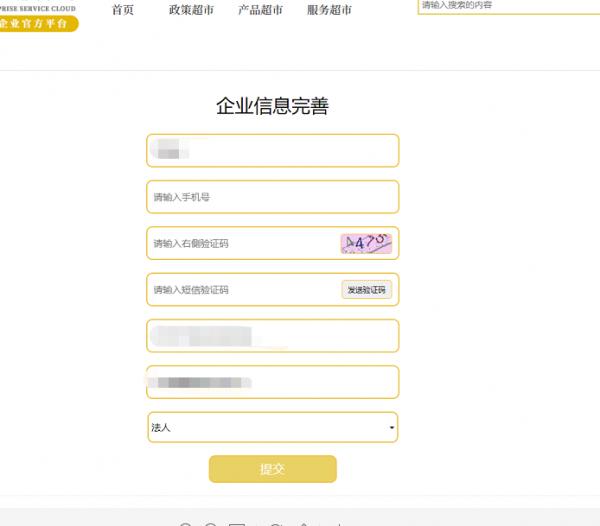Viewport: 600px width, 526px height.
Task: Focus the 请输入手机号 phone field
Action: 273,197
